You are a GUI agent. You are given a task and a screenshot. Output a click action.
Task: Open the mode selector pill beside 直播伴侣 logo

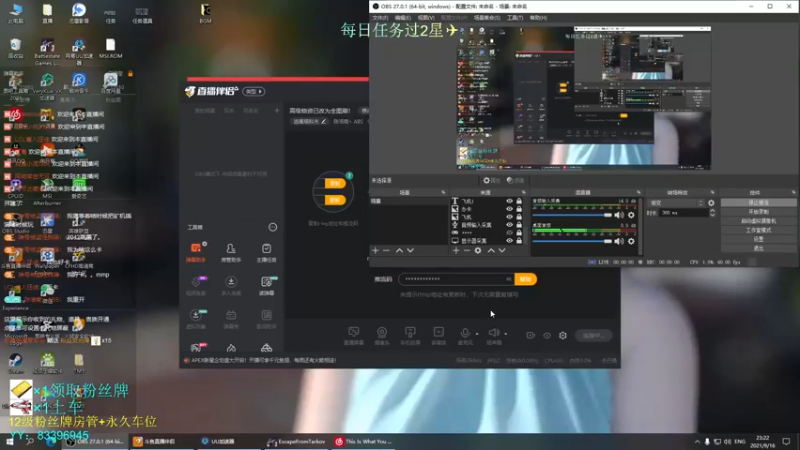tap(254, 91)
